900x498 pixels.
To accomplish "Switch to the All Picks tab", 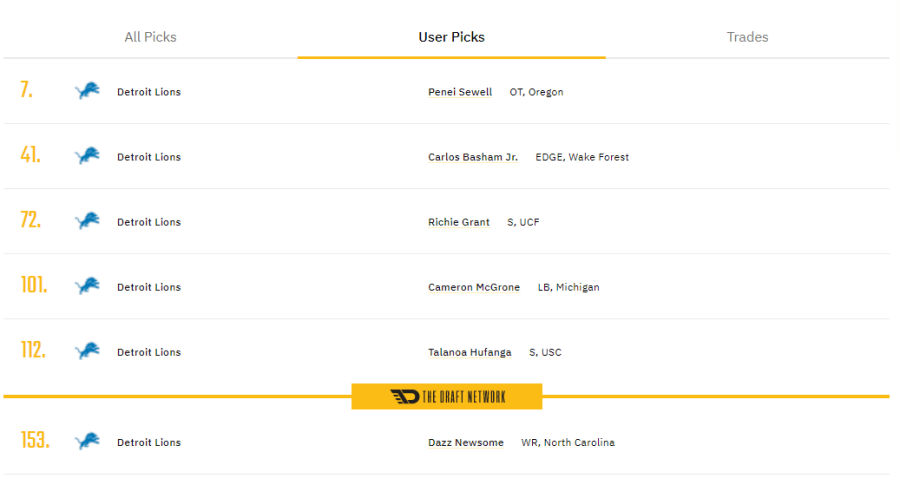I will point(150,37).
